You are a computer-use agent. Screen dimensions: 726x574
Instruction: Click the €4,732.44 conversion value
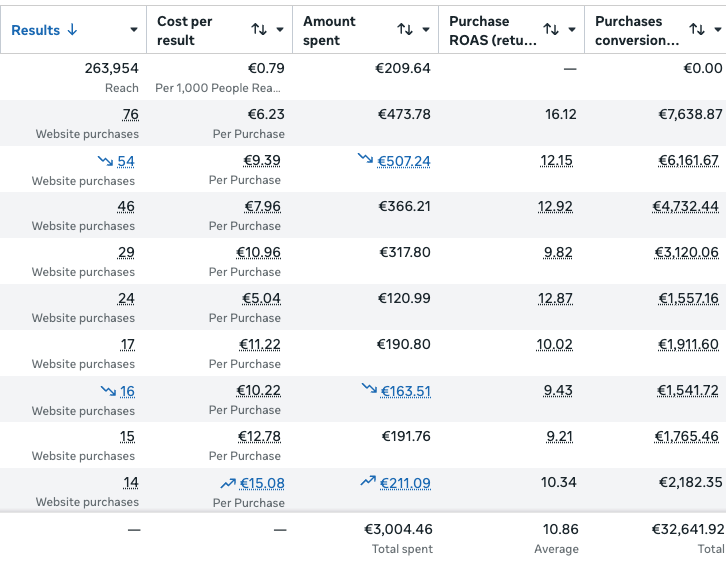pyautogui.click(x=686, y=206)
